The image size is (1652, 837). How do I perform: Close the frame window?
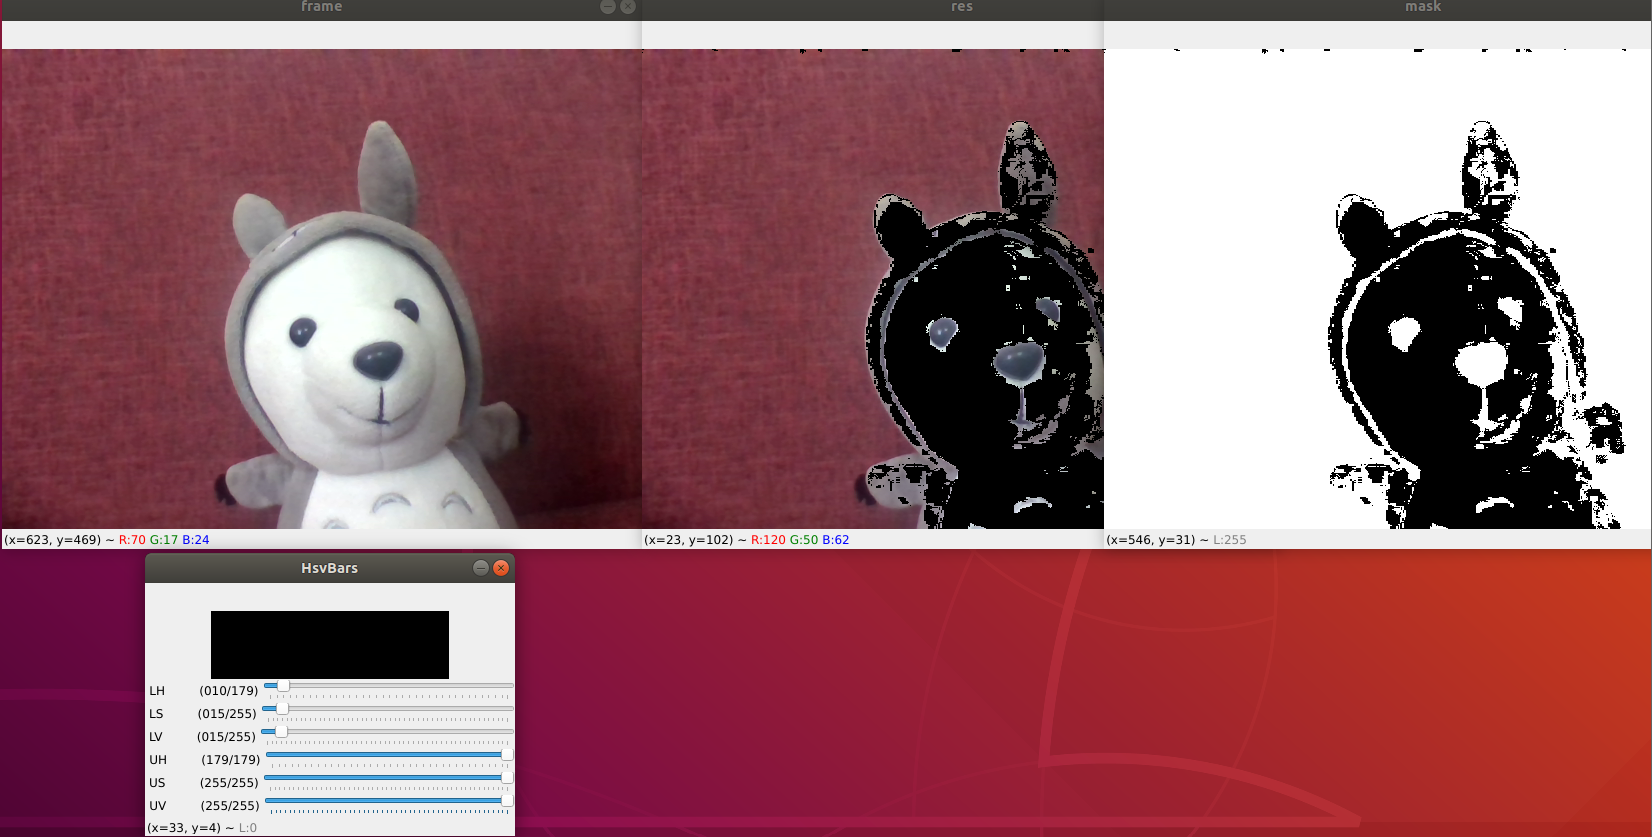tap(628, 6)
